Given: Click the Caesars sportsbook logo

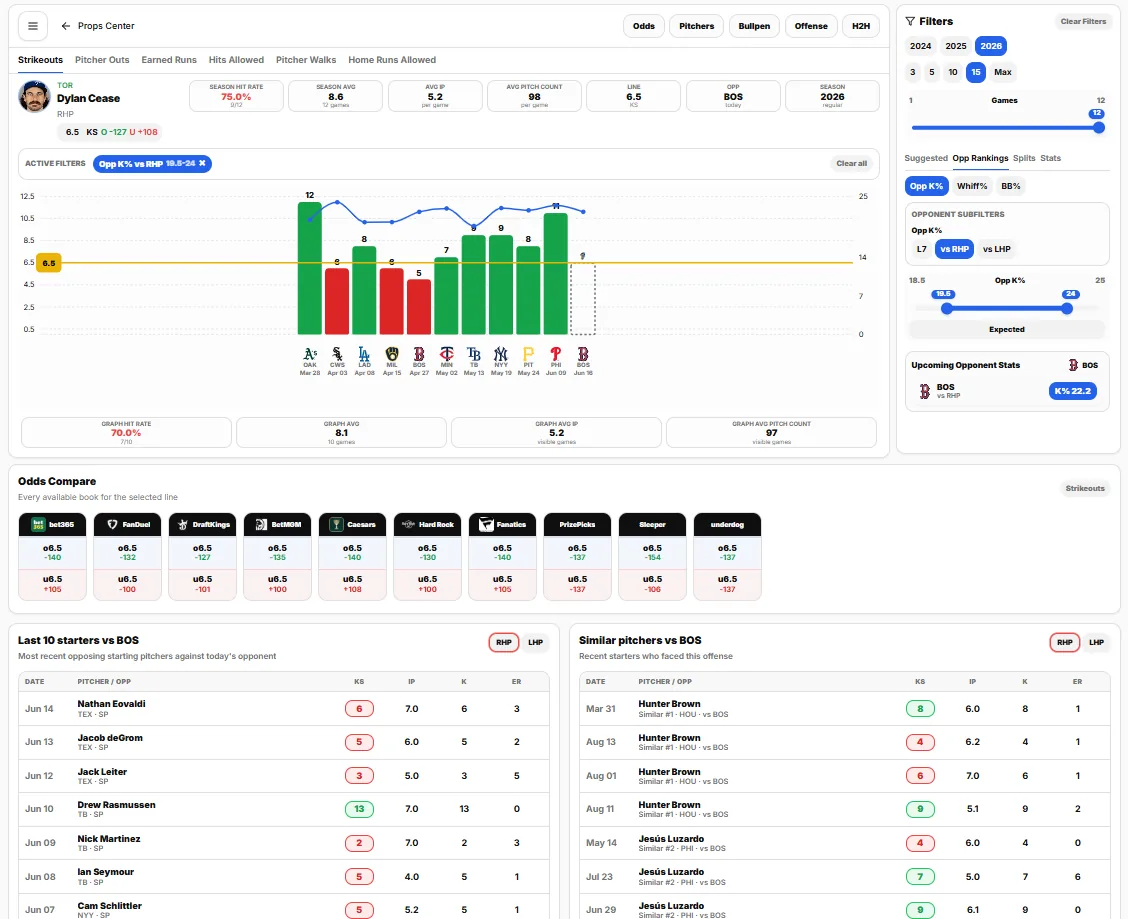Looking at the screenshot, I should tap(336, 525).
